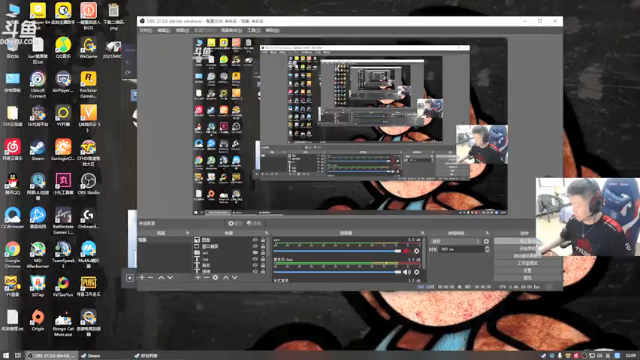The height and width of the screenshot is (360, 640).
Task: Hide the camera source via its eye icon
Action: tap(255, 253)
